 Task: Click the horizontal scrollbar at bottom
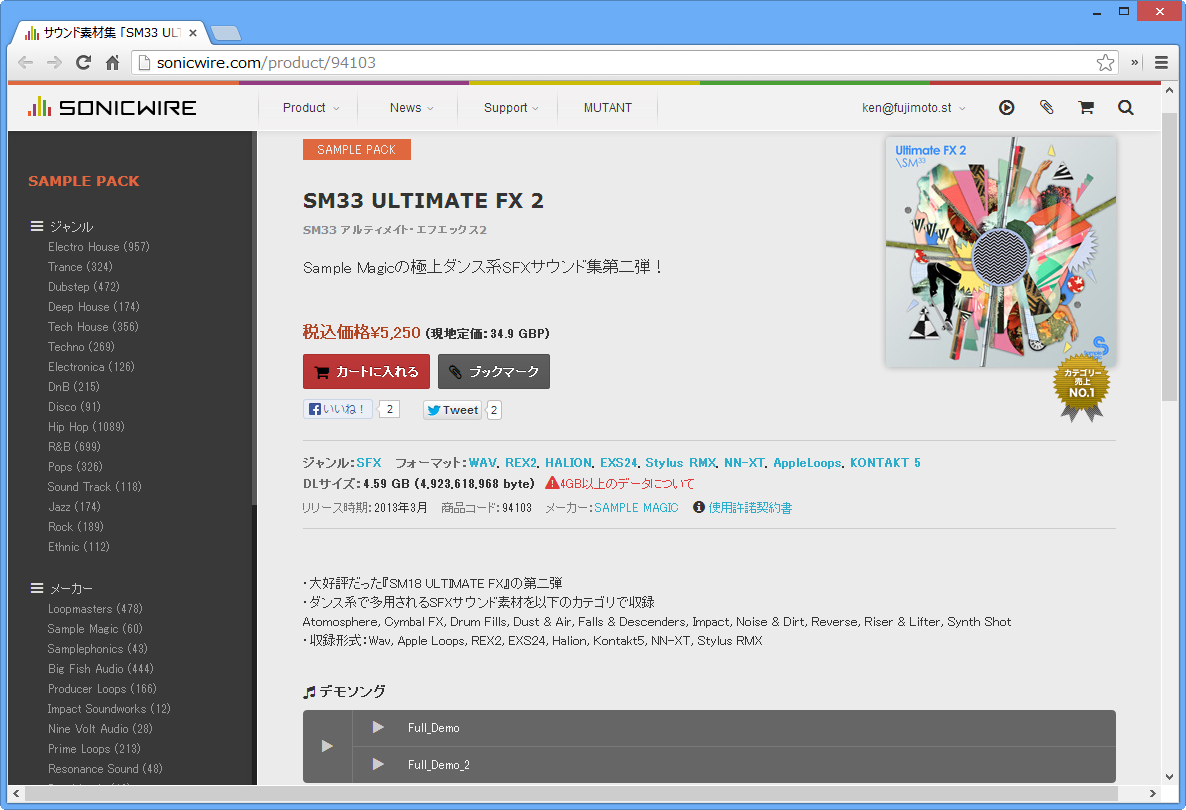point(572,793)
